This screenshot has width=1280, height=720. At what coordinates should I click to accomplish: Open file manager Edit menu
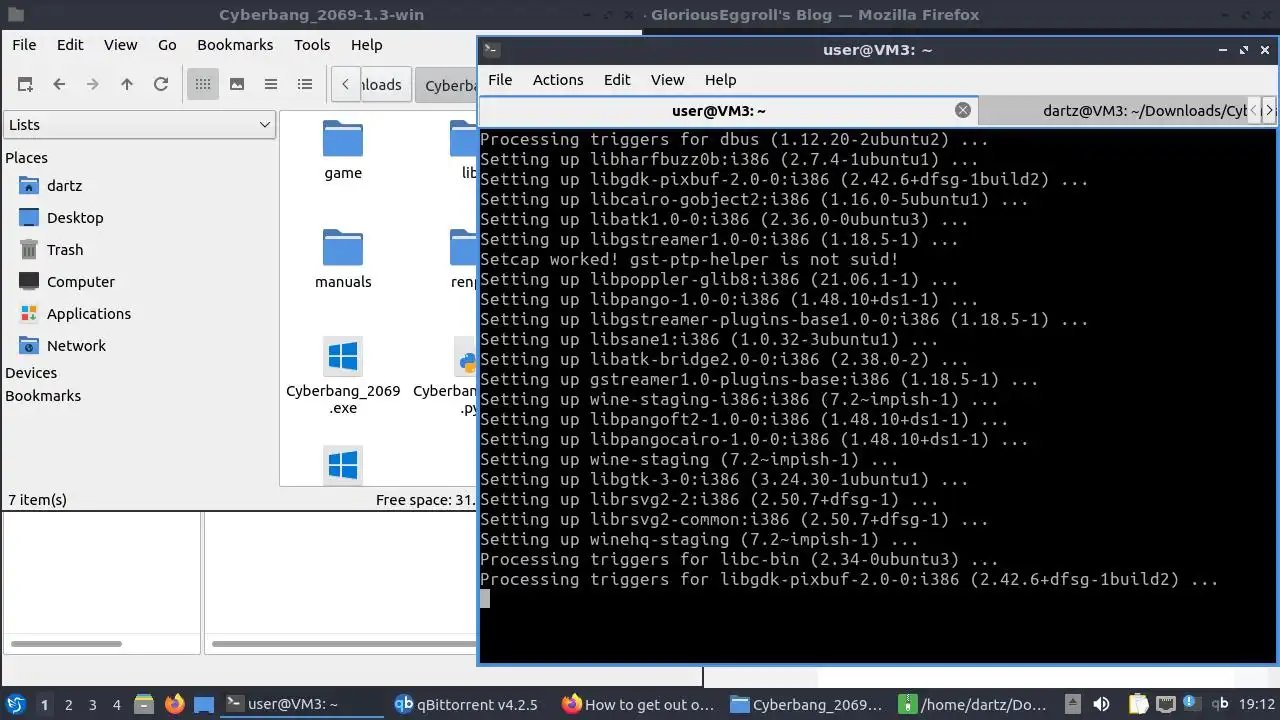point(70,45)
